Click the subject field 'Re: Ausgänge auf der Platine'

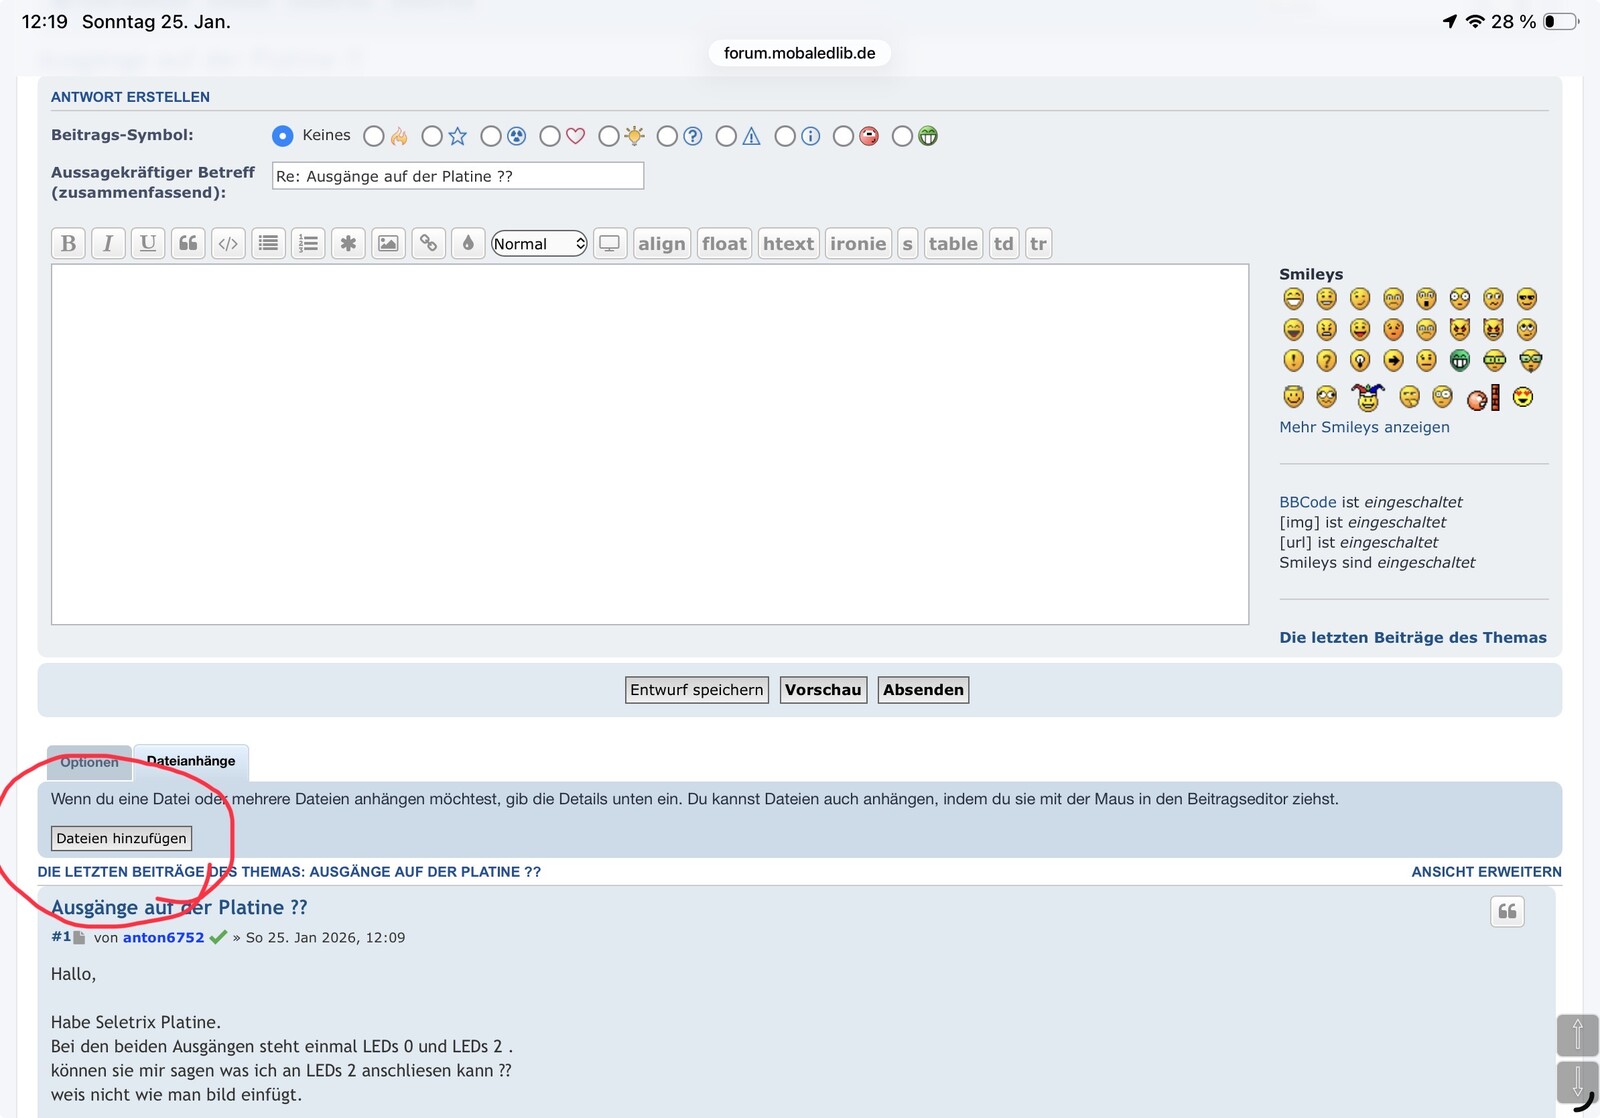[x=458, y=176]
